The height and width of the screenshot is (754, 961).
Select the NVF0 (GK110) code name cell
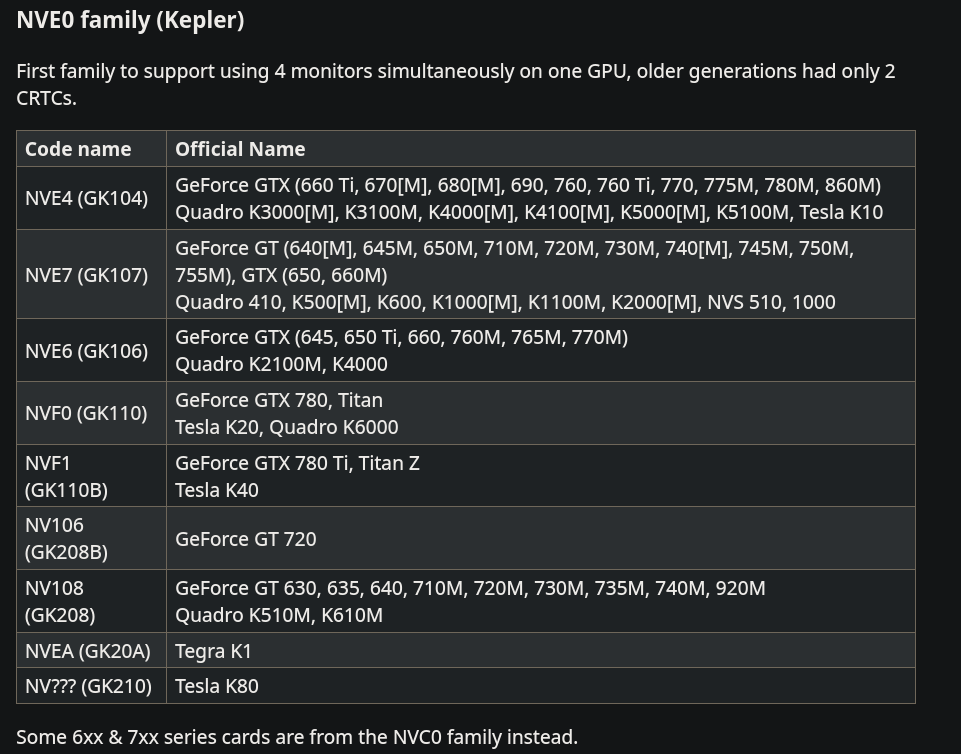tap(86, 413)
